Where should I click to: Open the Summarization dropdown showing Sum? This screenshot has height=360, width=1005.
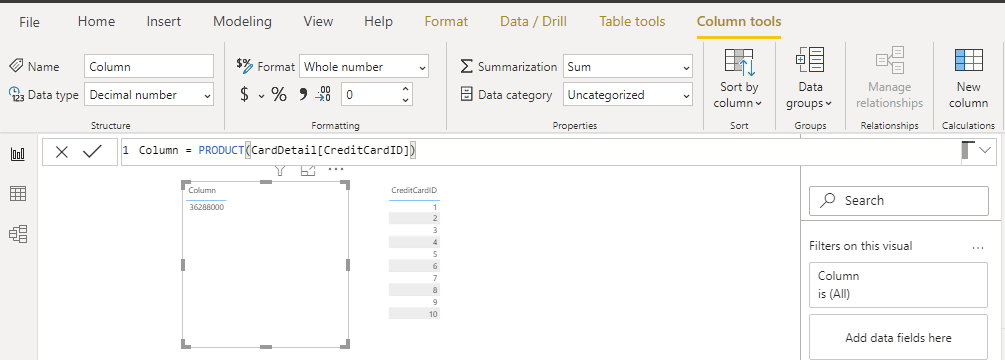pyautogui.click(x=627, y=67)
